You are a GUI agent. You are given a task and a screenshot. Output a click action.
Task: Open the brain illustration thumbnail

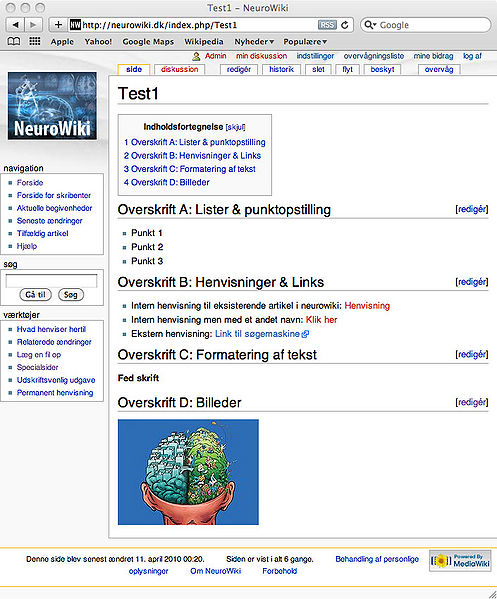tap(188, 472)
